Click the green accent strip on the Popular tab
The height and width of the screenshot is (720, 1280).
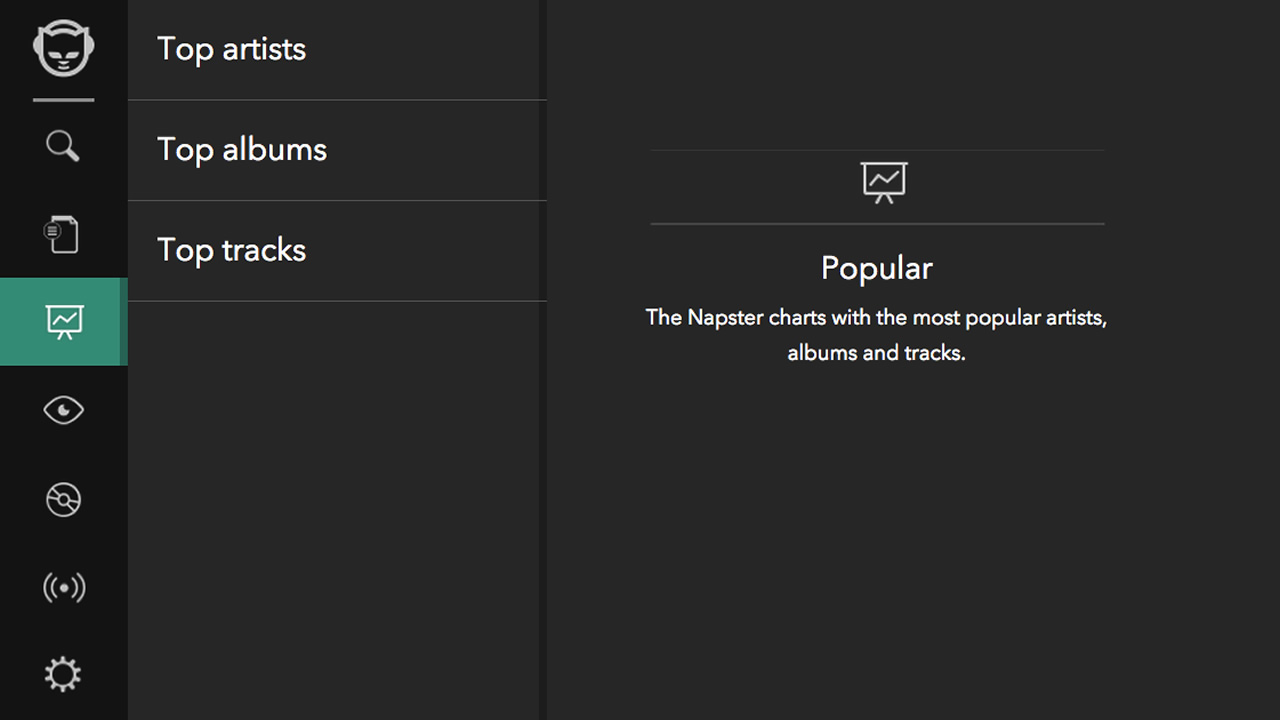coord(123,322)
